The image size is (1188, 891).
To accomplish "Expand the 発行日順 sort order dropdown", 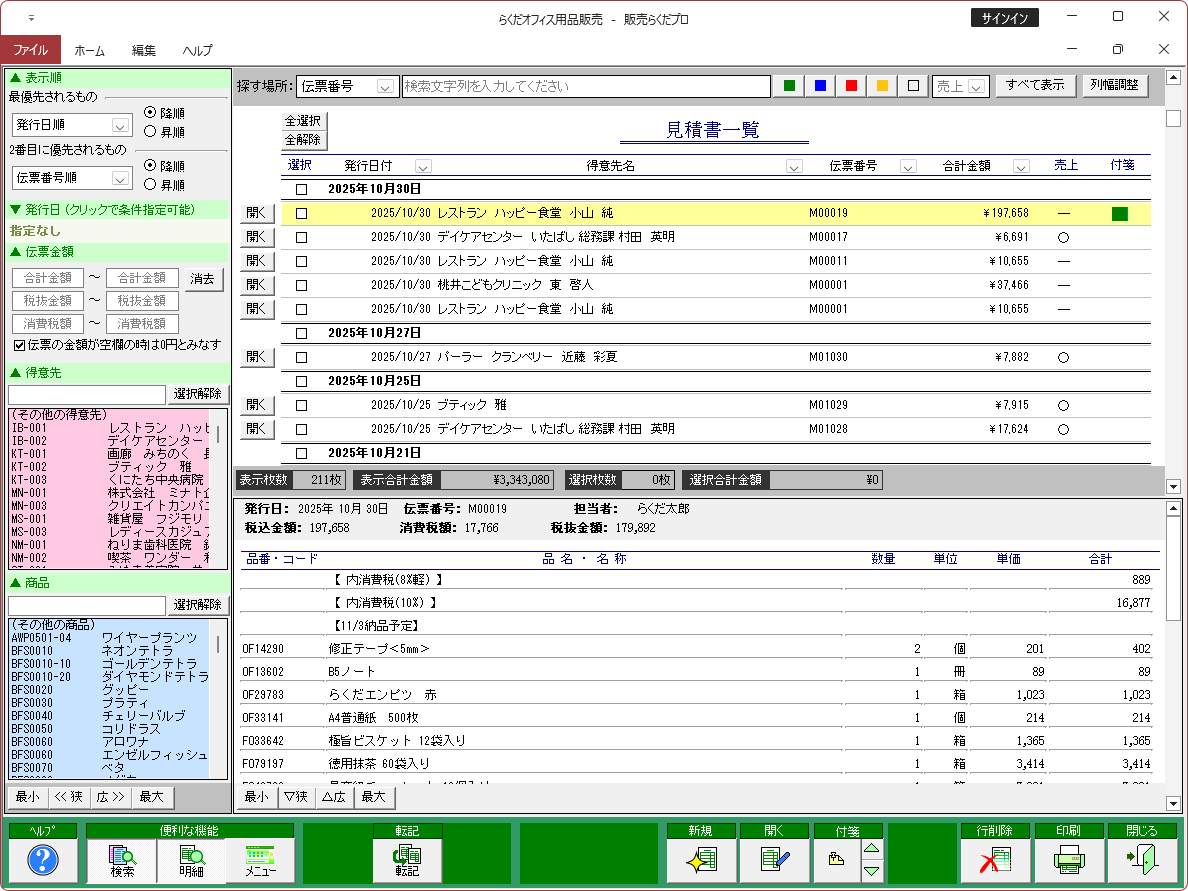I will [x=120, y=125].
